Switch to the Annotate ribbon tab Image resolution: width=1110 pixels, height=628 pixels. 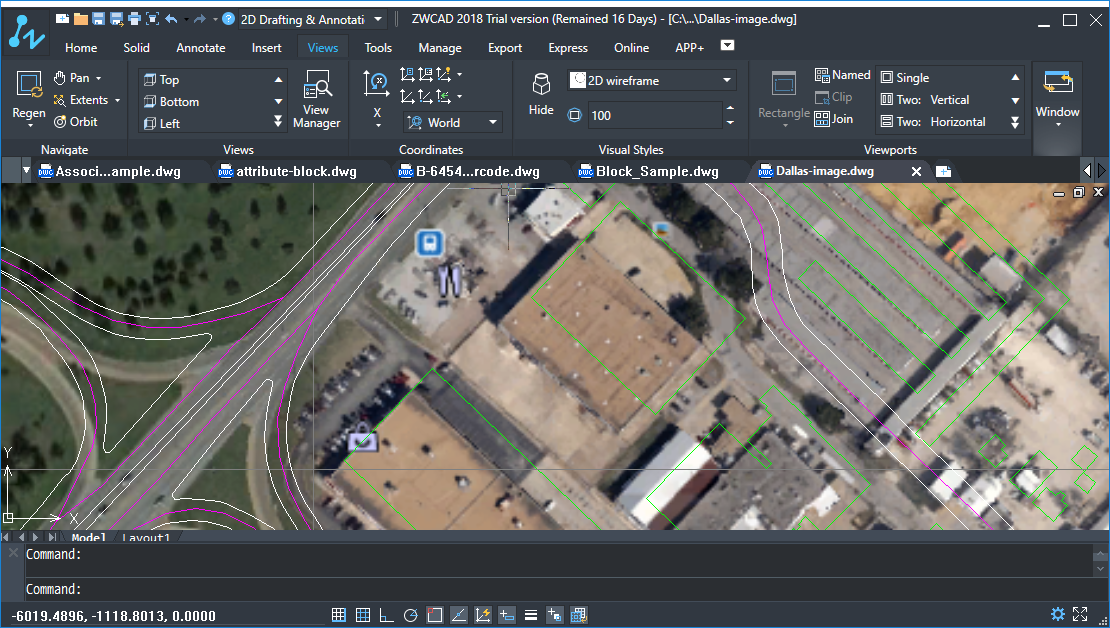pyautogui.click(x=200, y=47)
